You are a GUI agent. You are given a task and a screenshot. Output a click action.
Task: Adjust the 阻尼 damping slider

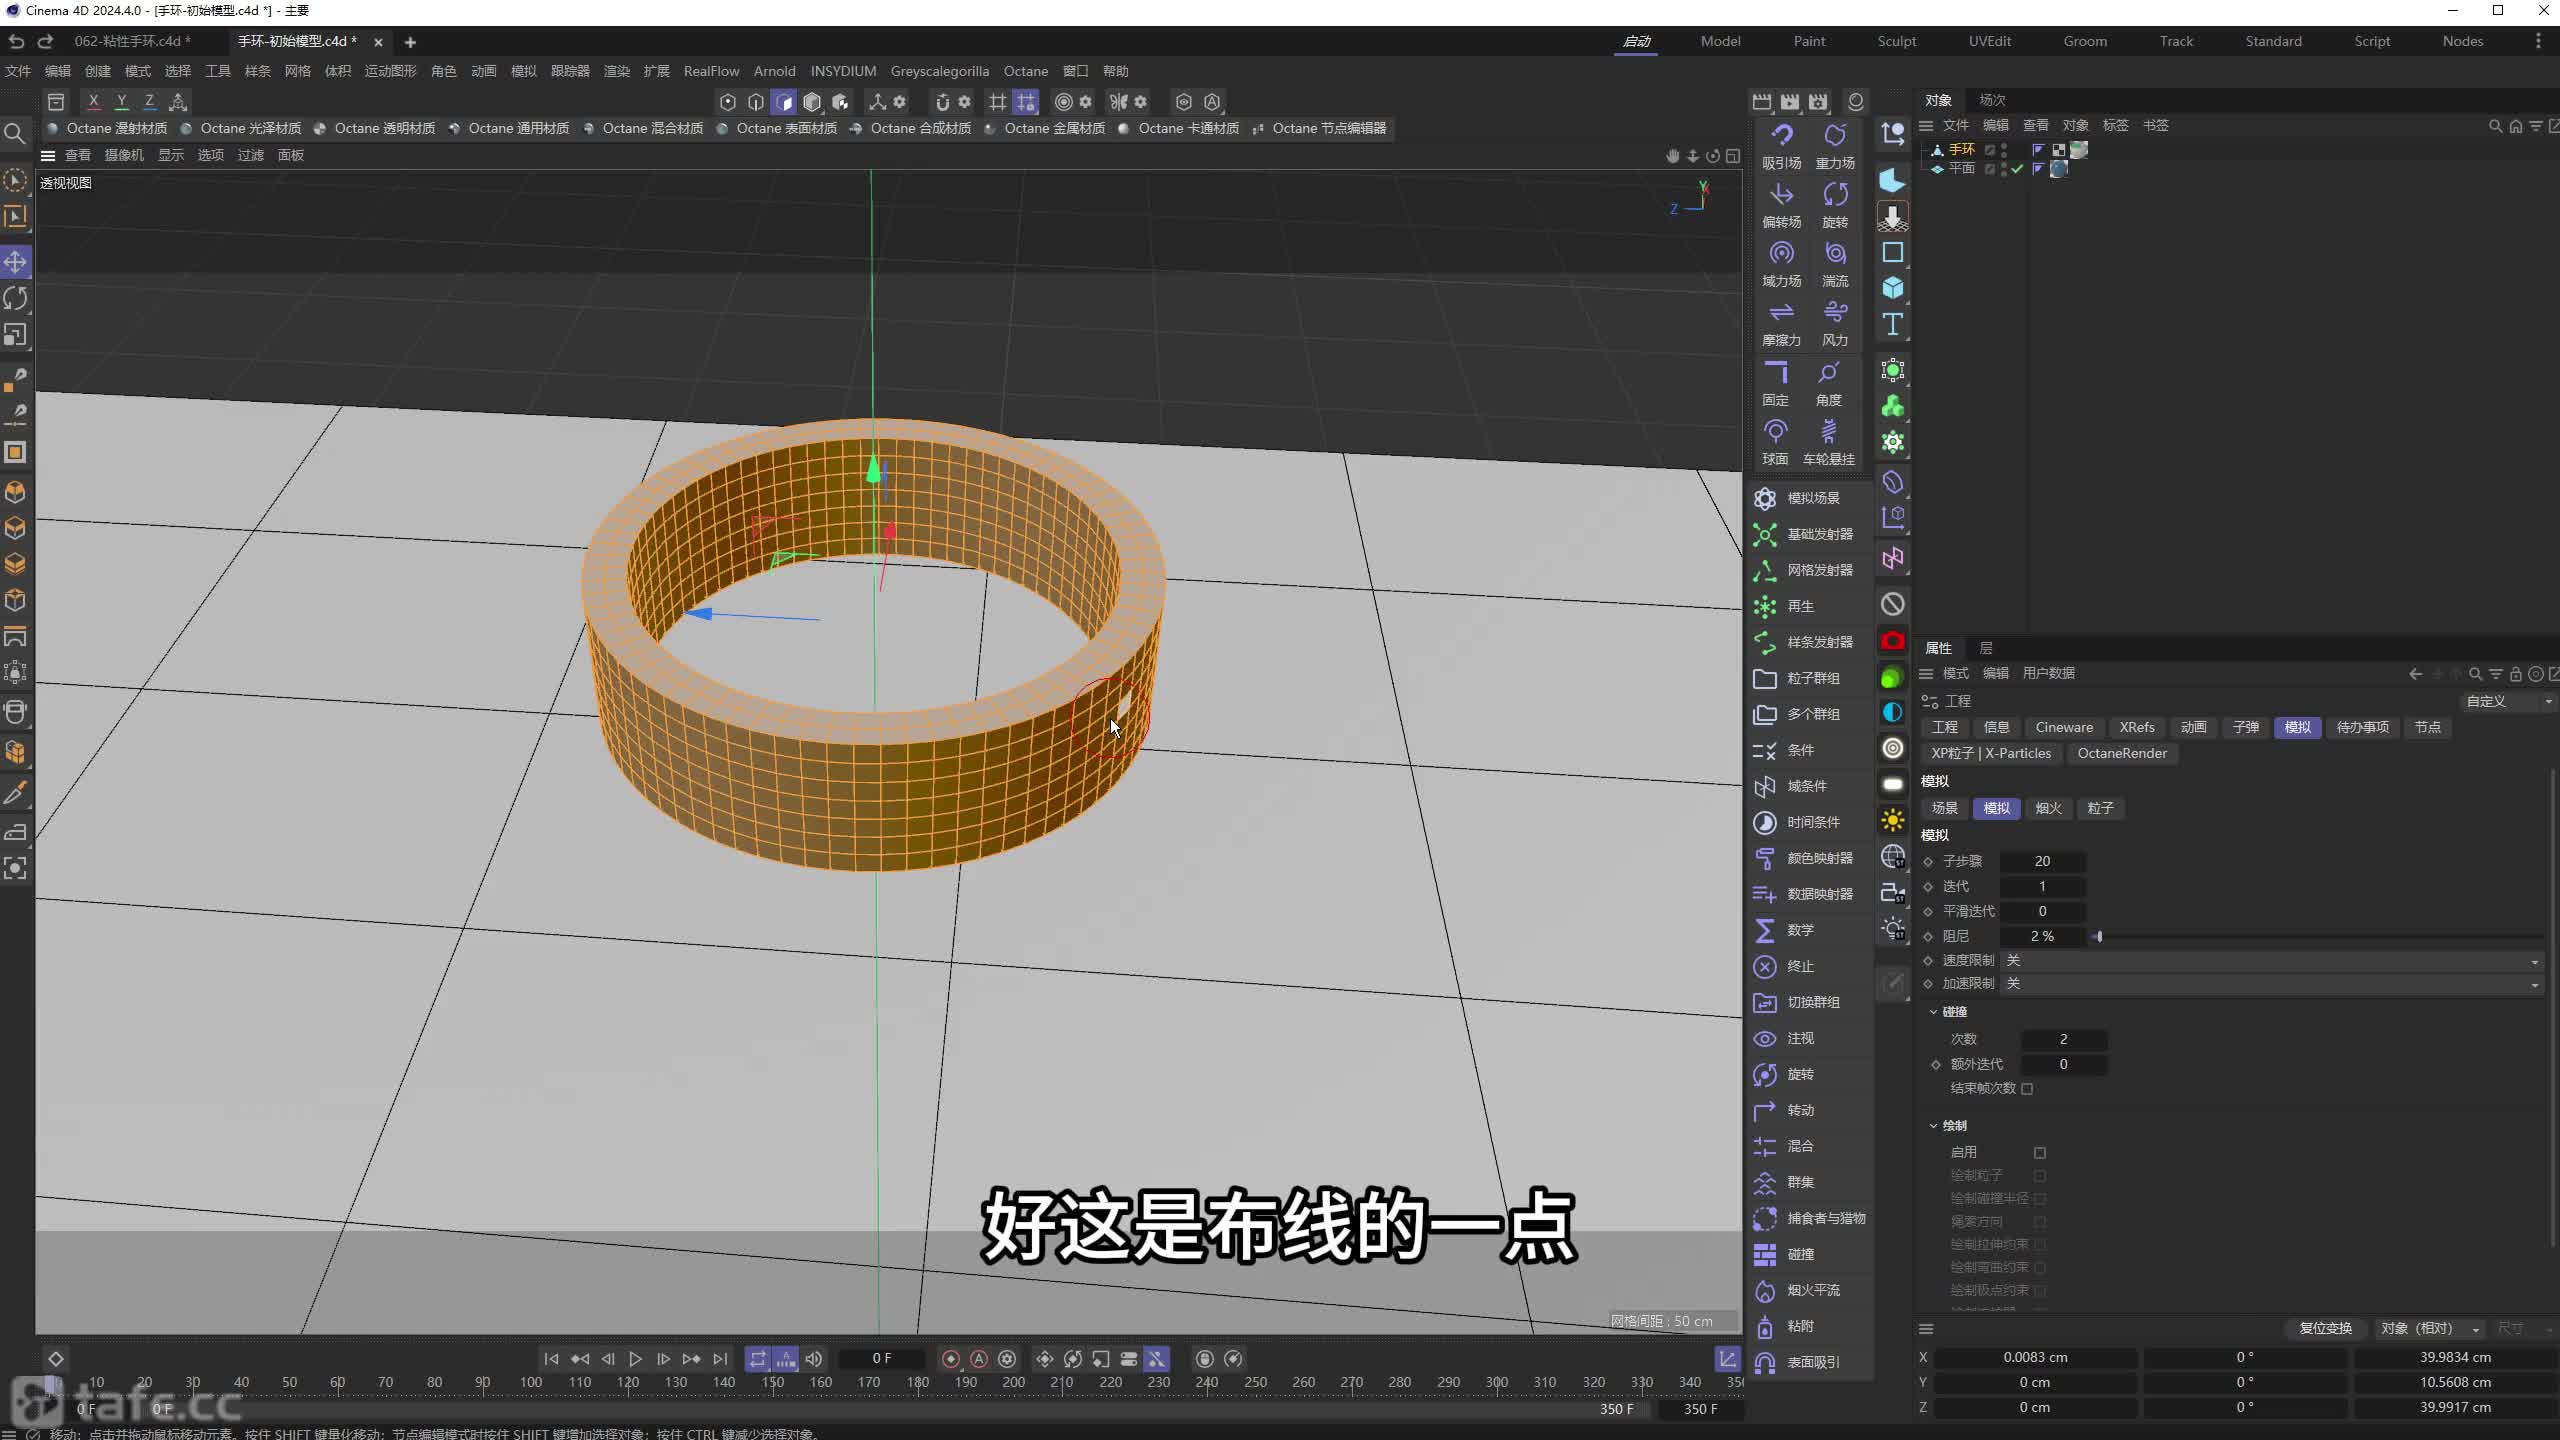click(x=2099, y=937)
